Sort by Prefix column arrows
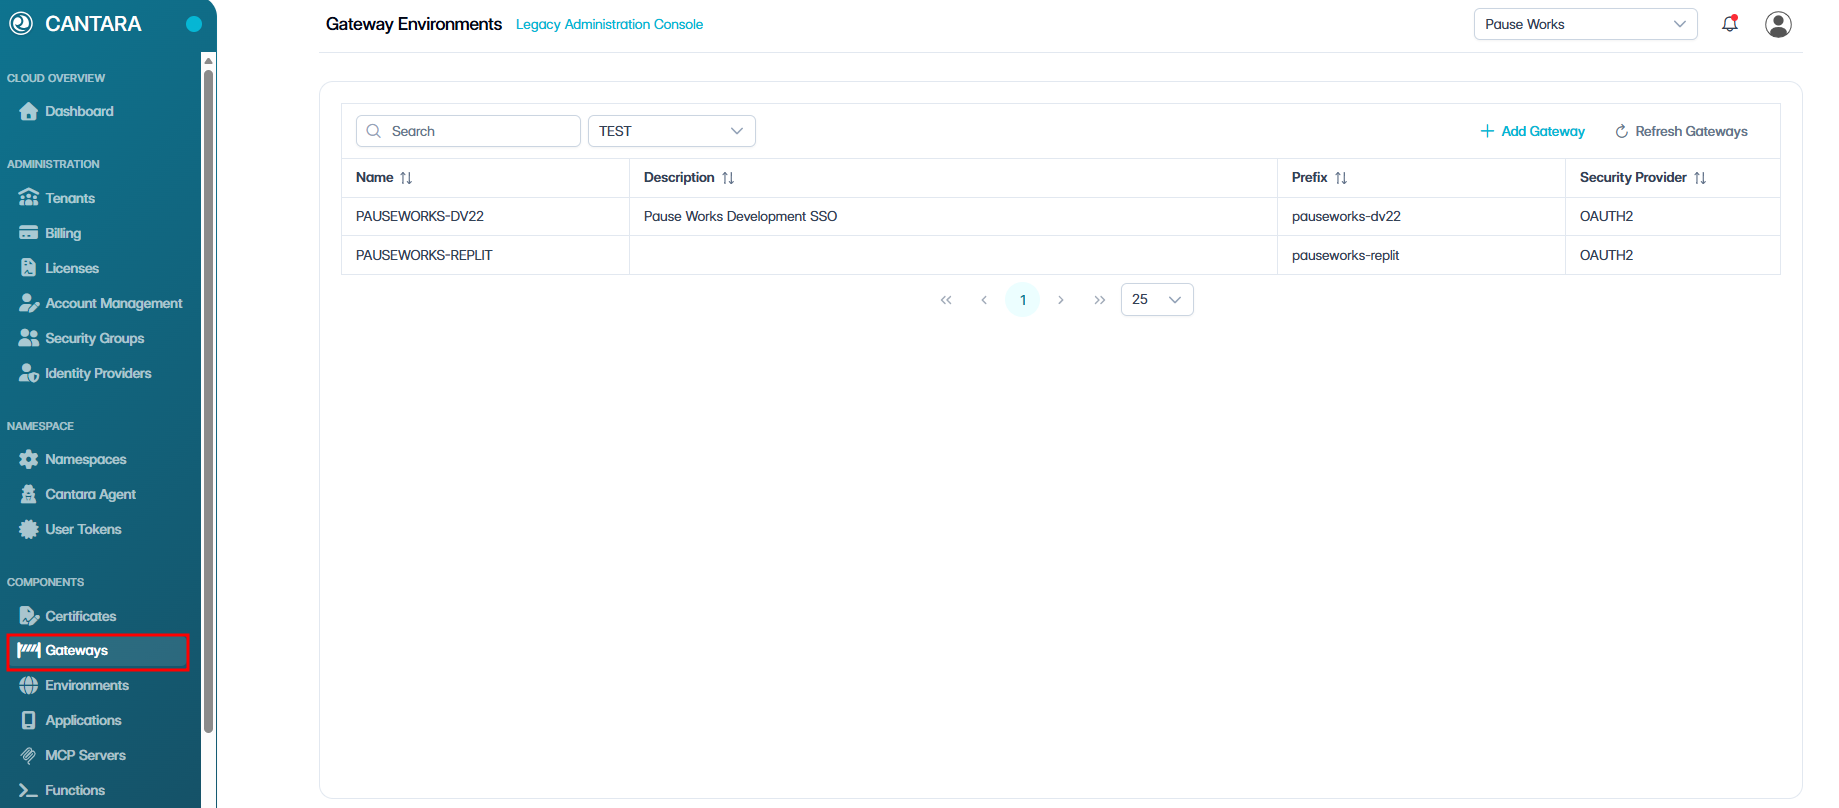Viewport: 1839px width, 808px height. [1341, 178]
